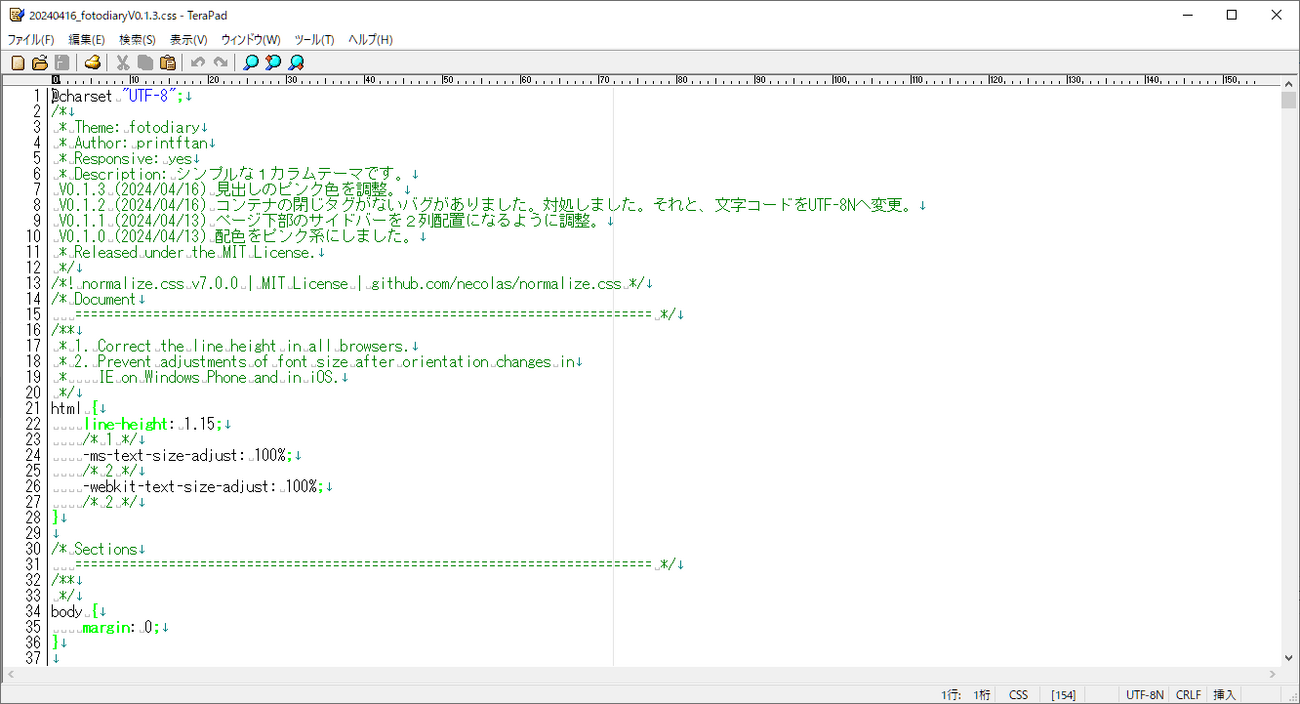Click the normalize.css v7.0.0 comment line
1300x704 pixels.
point(349,283)
